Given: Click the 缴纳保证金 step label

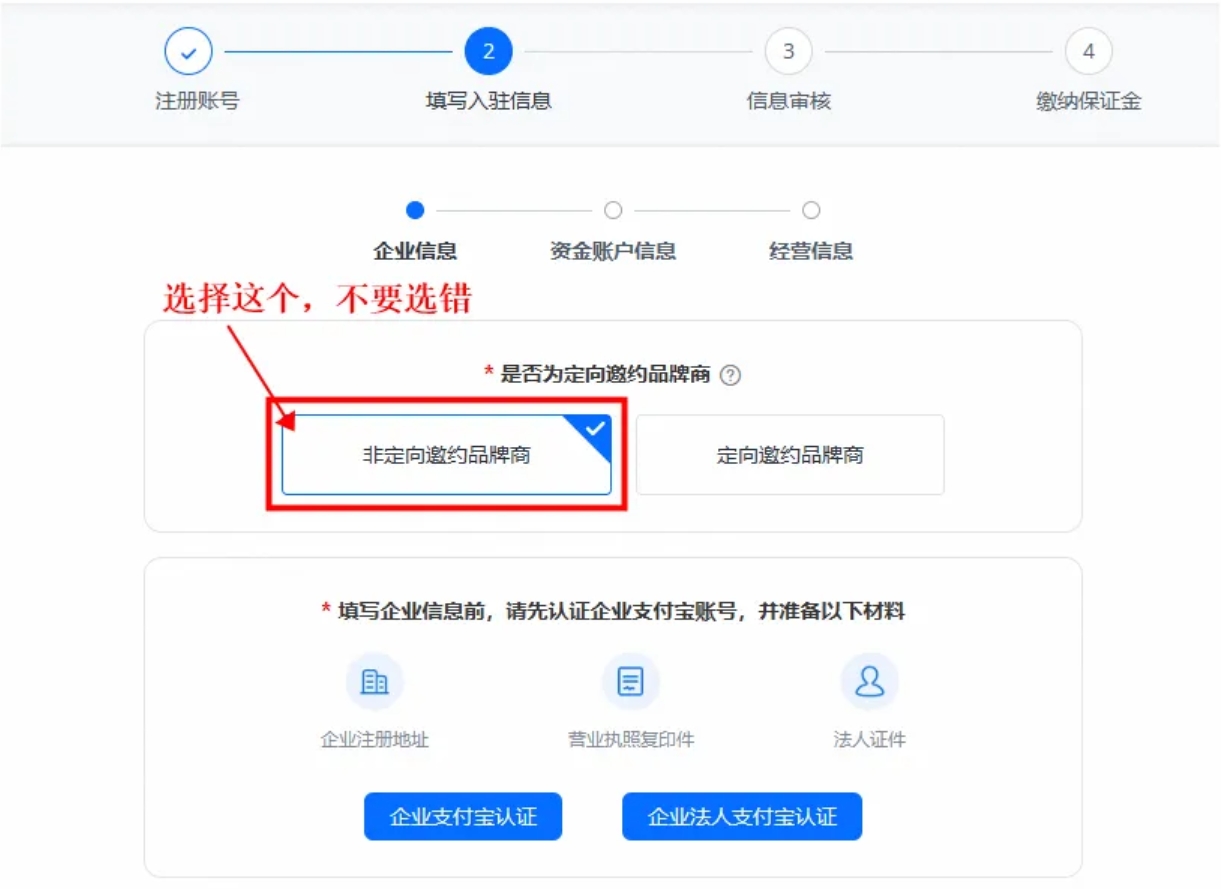Looking at the screenshot, I should tap(1089, 101).
